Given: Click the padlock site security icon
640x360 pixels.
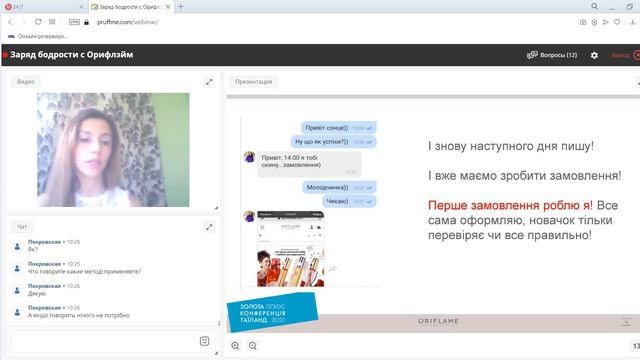Looking at the screenshot, I should pos(87,22).
